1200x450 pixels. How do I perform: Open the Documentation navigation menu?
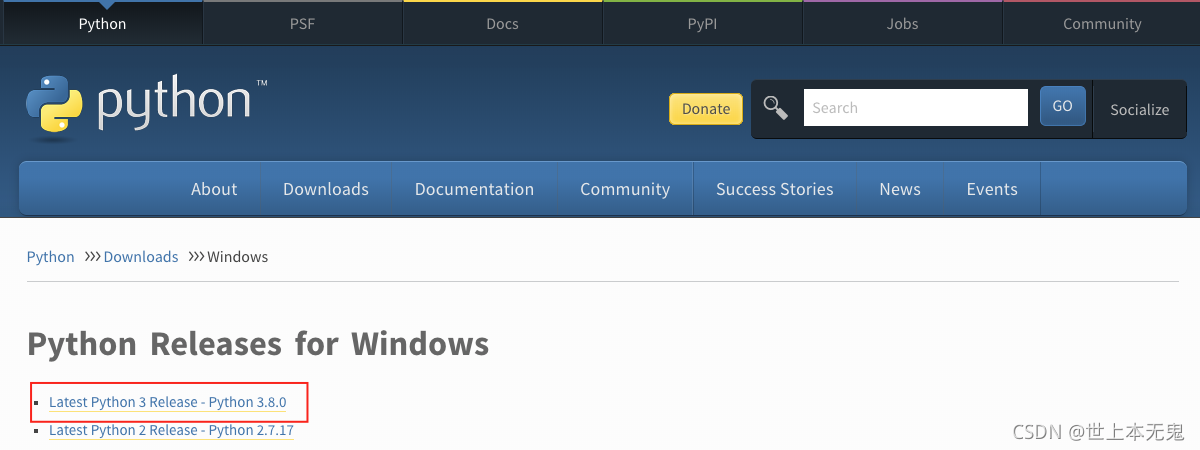(474, 189)
